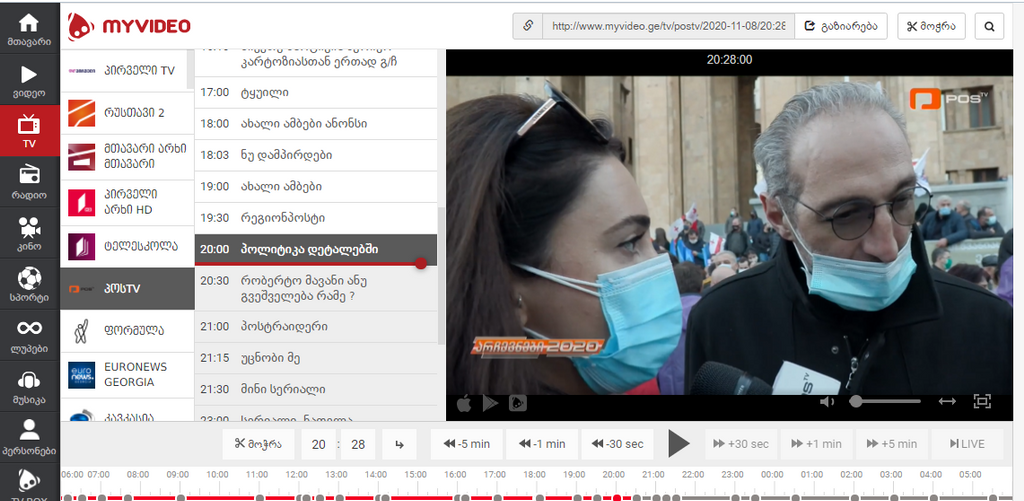Open the 18:03 ნუ დამპირდები program
Viewport: 1024px width, 501px height.
tap(316, 155)
